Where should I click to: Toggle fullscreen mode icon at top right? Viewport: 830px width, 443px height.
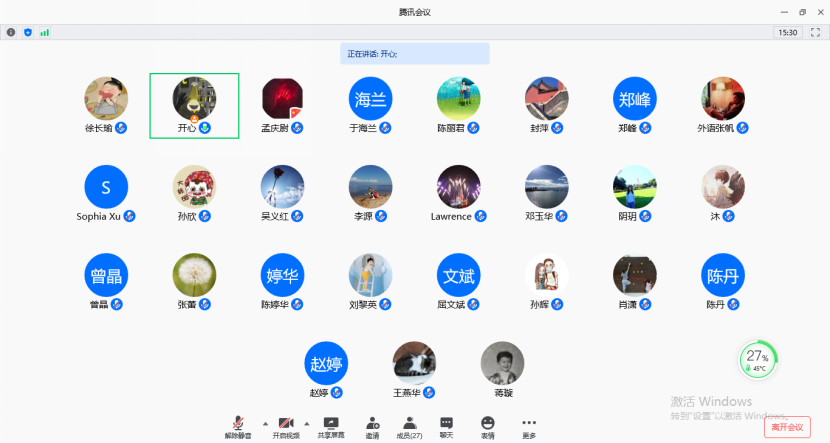click(x=817, y=32)
